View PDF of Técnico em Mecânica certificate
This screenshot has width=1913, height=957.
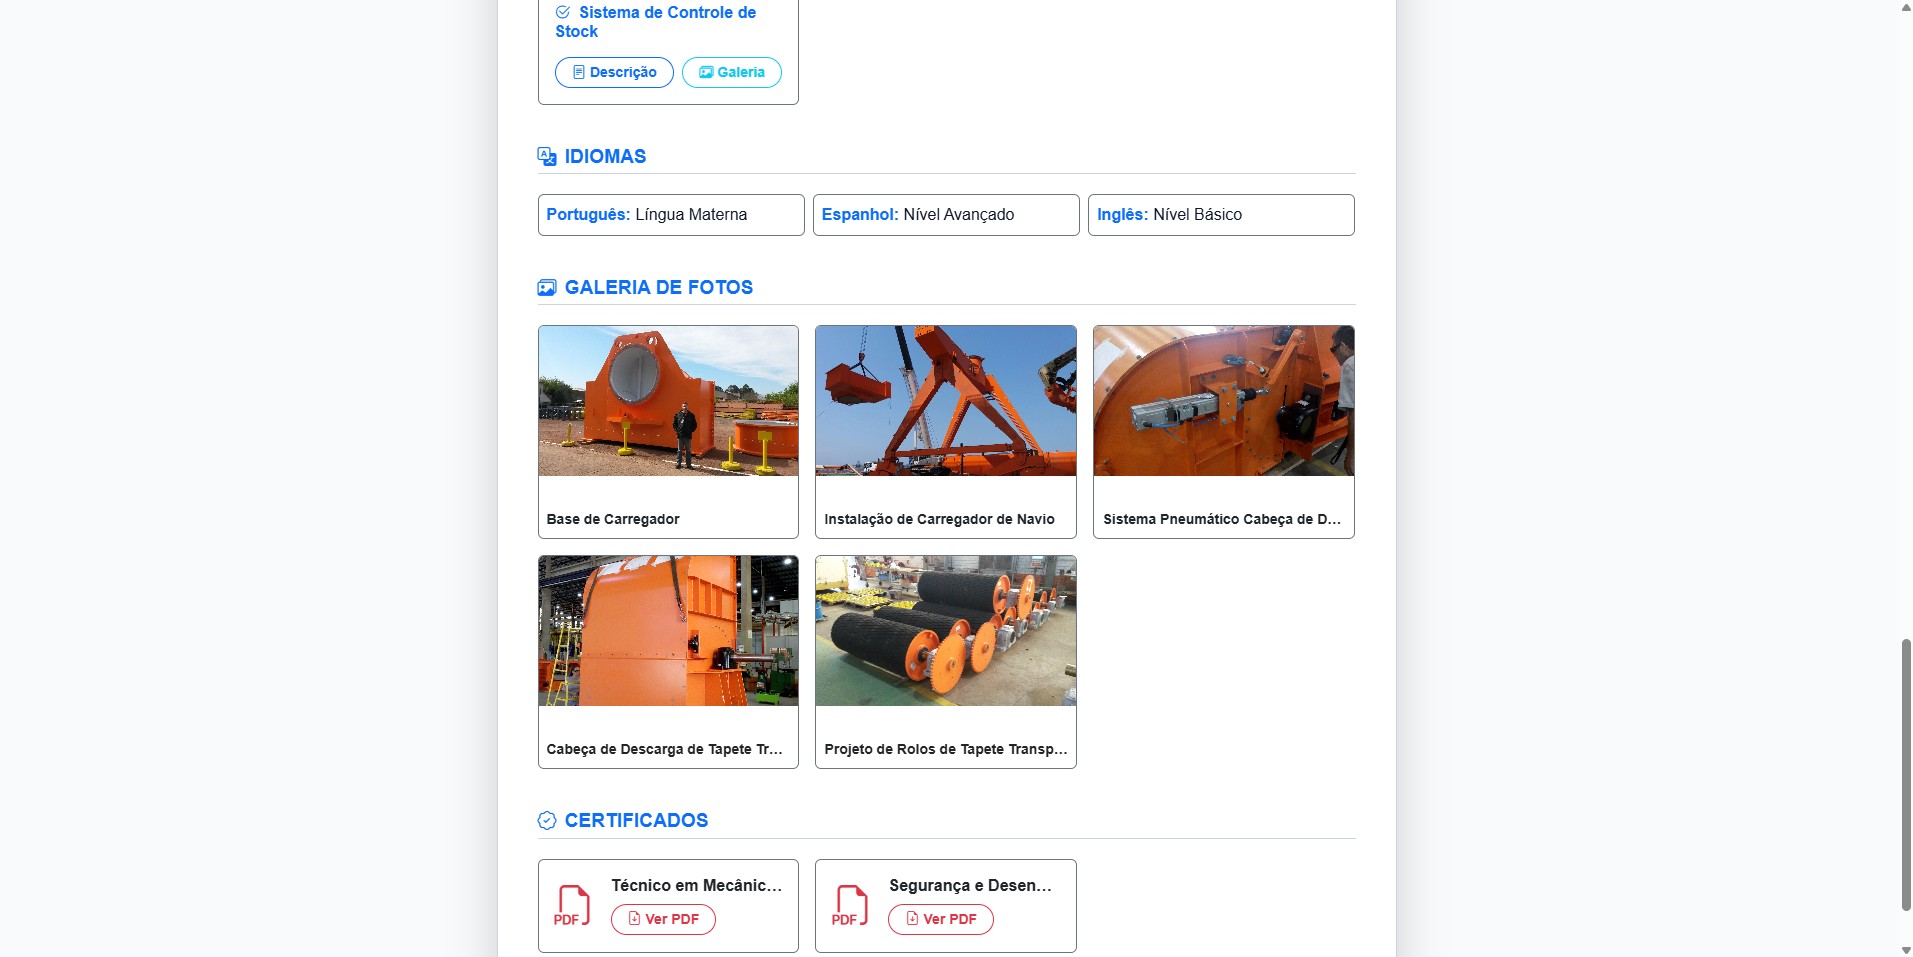663,919
